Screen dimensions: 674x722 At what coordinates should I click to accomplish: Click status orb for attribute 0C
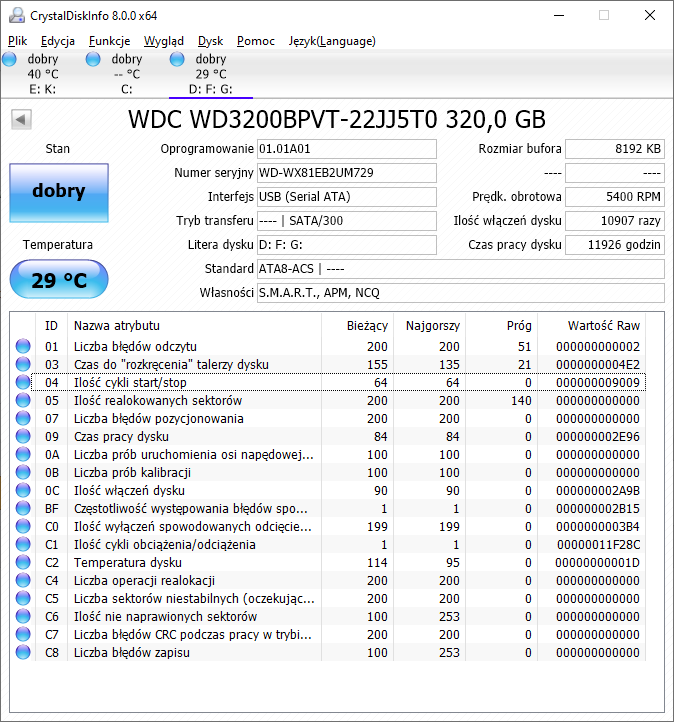pos(23,490)
